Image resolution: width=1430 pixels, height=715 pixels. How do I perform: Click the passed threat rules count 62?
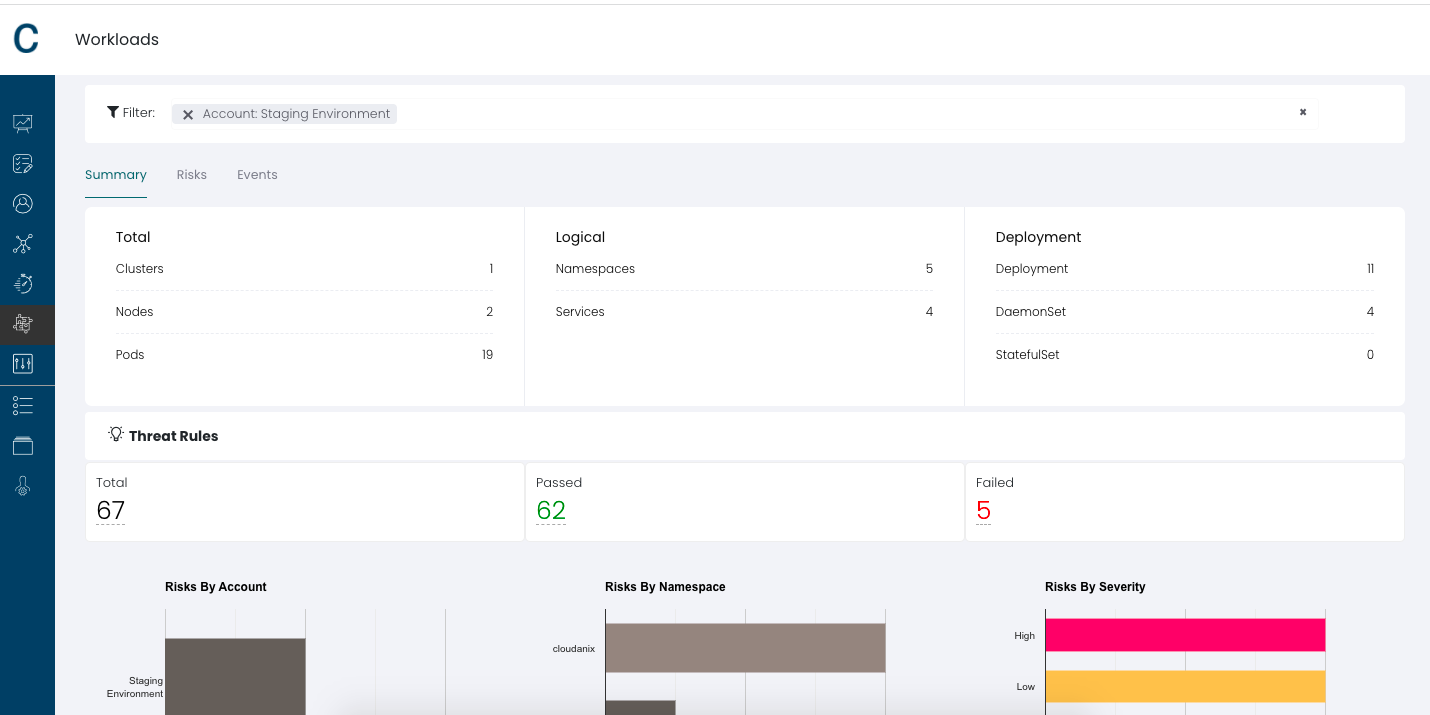tap(551, 511)
